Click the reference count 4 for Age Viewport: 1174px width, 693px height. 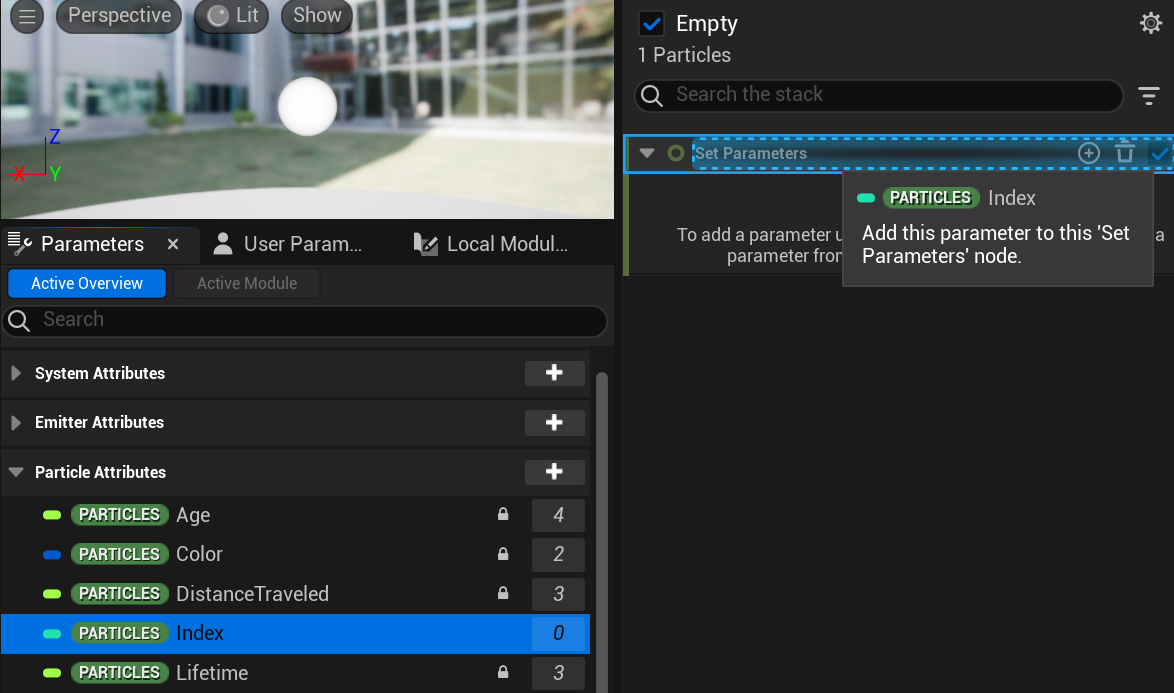(x=559, y=515)
